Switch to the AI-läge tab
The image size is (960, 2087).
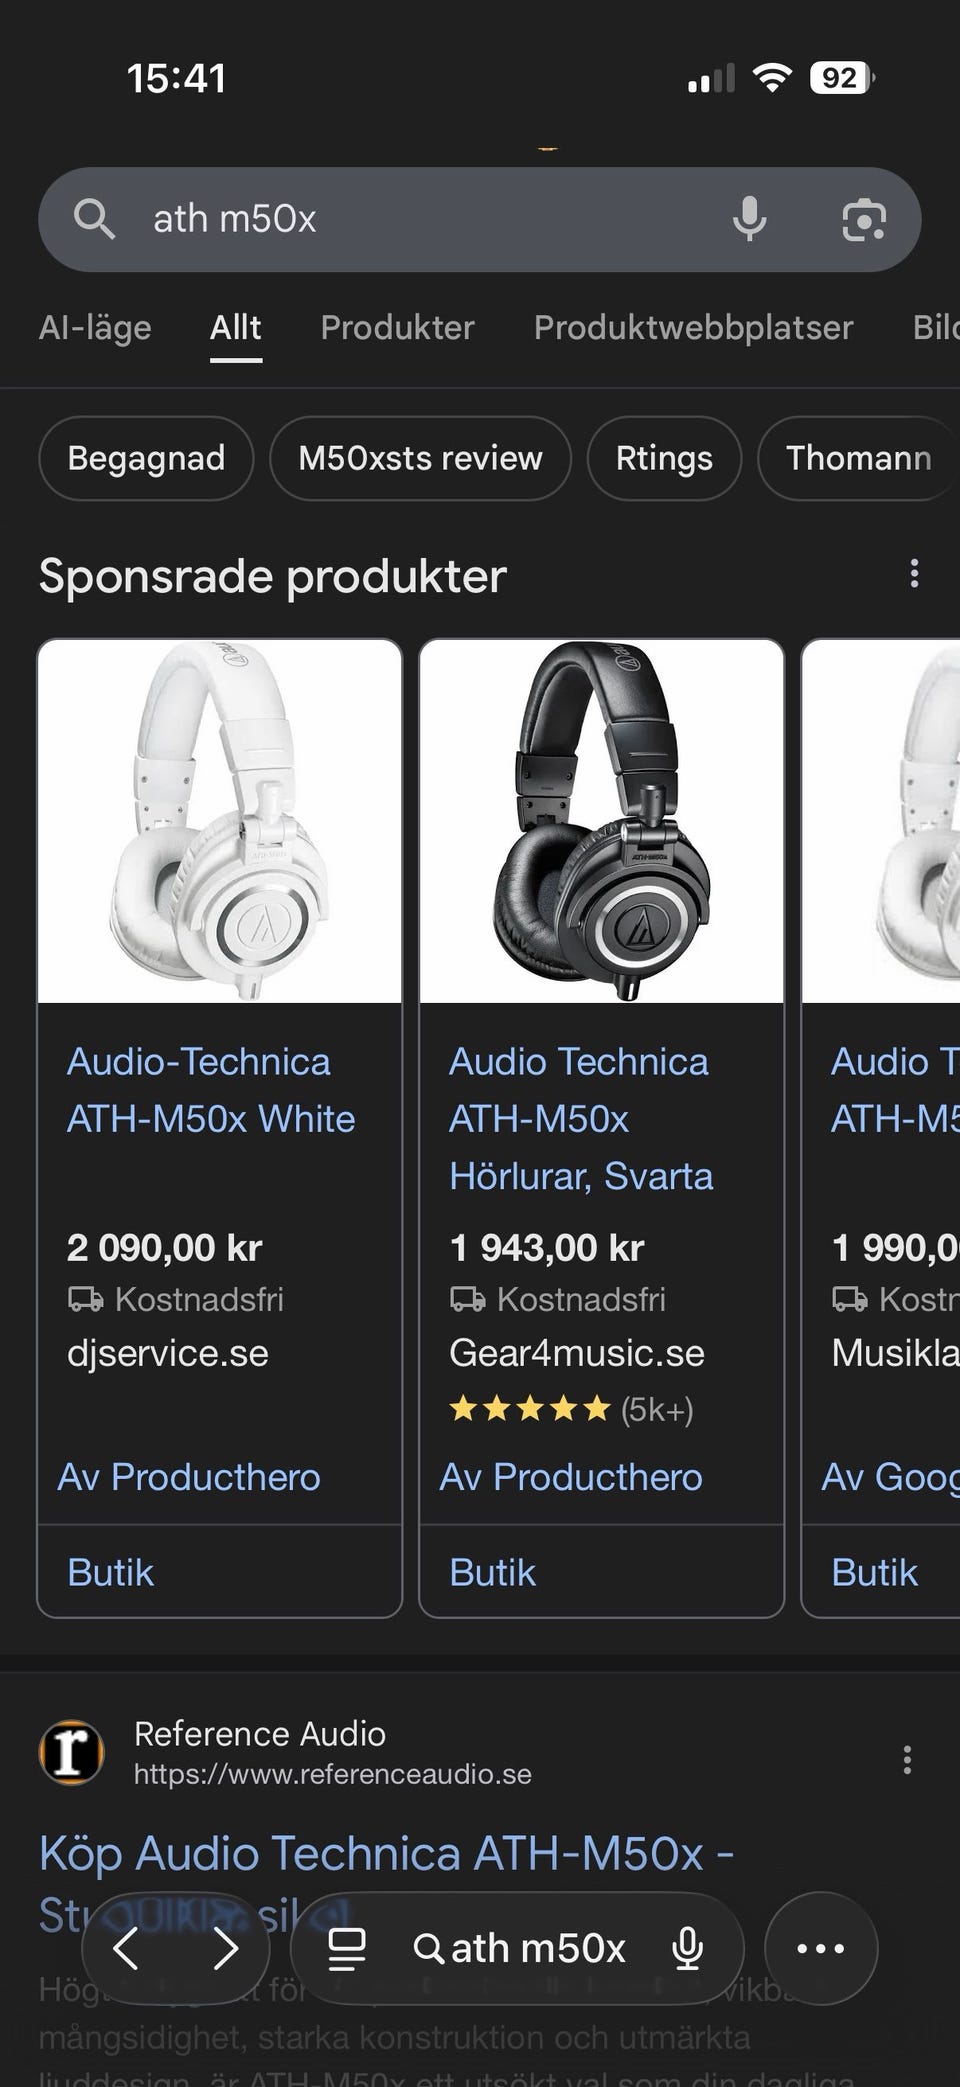click(95, 328)
